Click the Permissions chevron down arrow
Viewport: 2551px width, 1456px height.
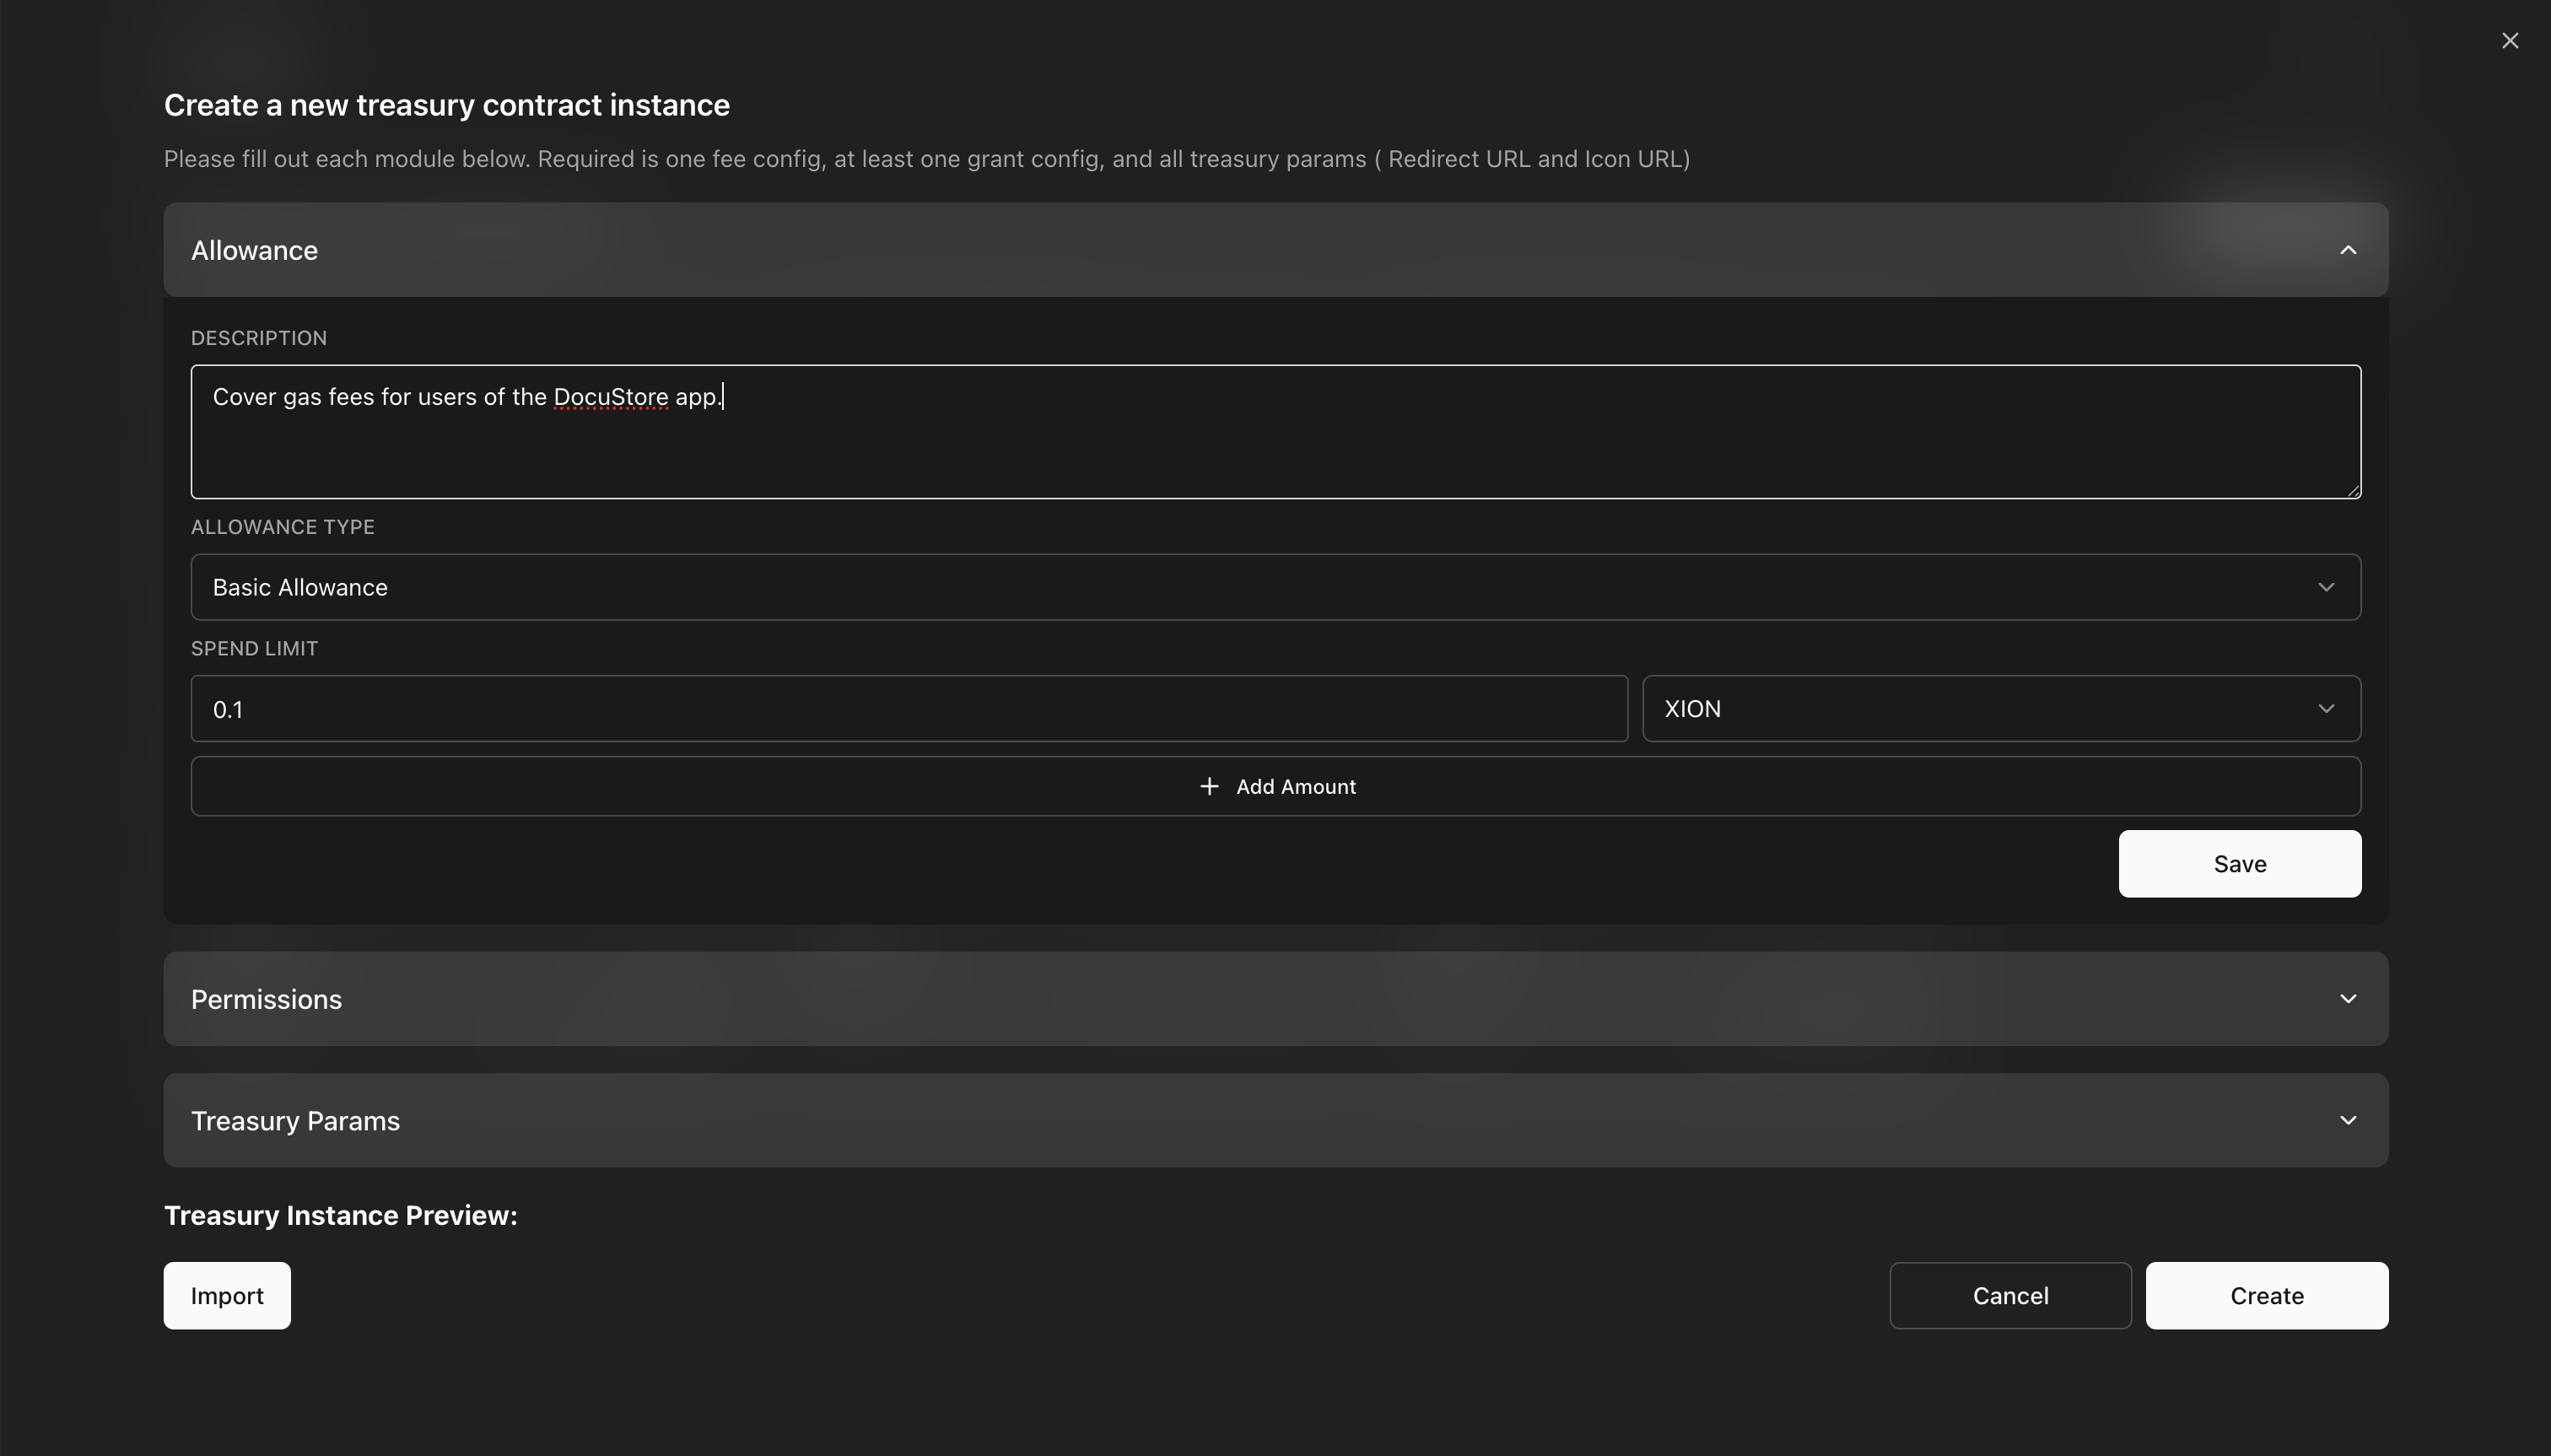2348,999
